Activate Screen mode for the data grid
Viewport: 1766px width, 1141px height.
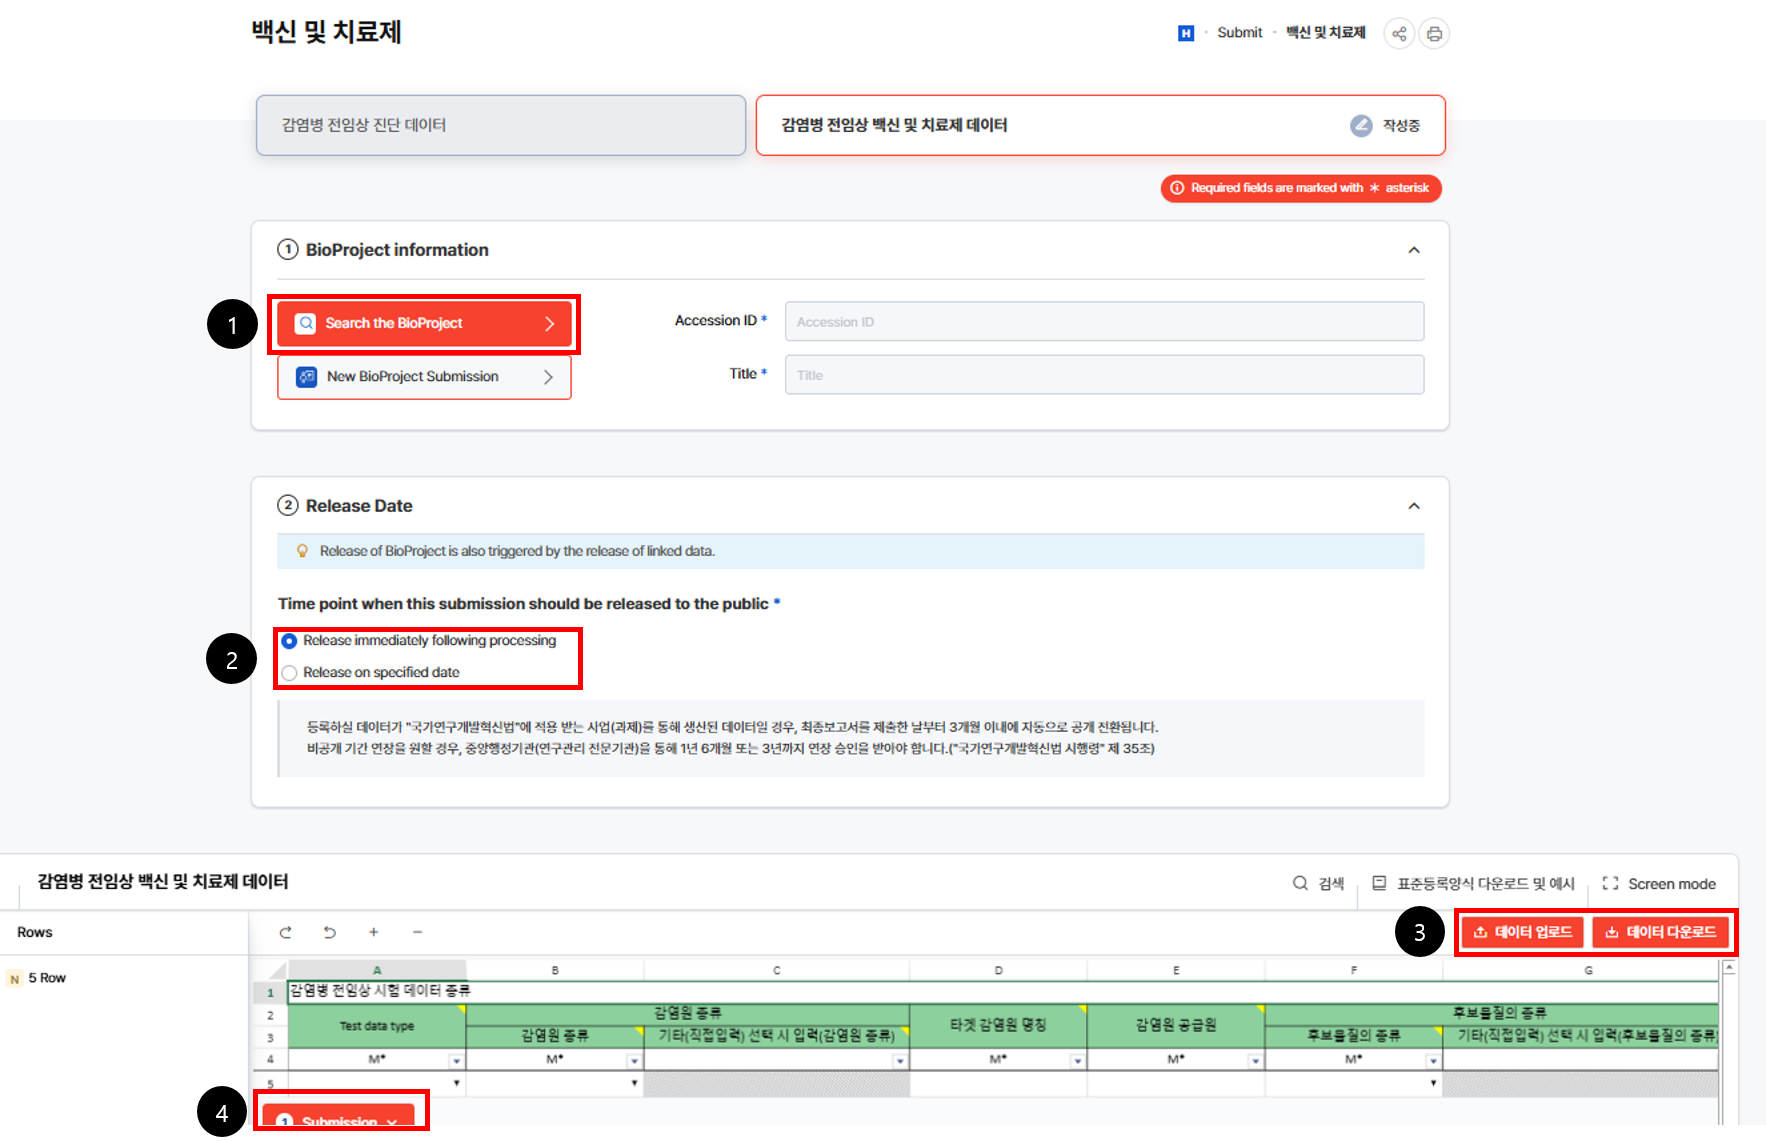[1660, 883]
